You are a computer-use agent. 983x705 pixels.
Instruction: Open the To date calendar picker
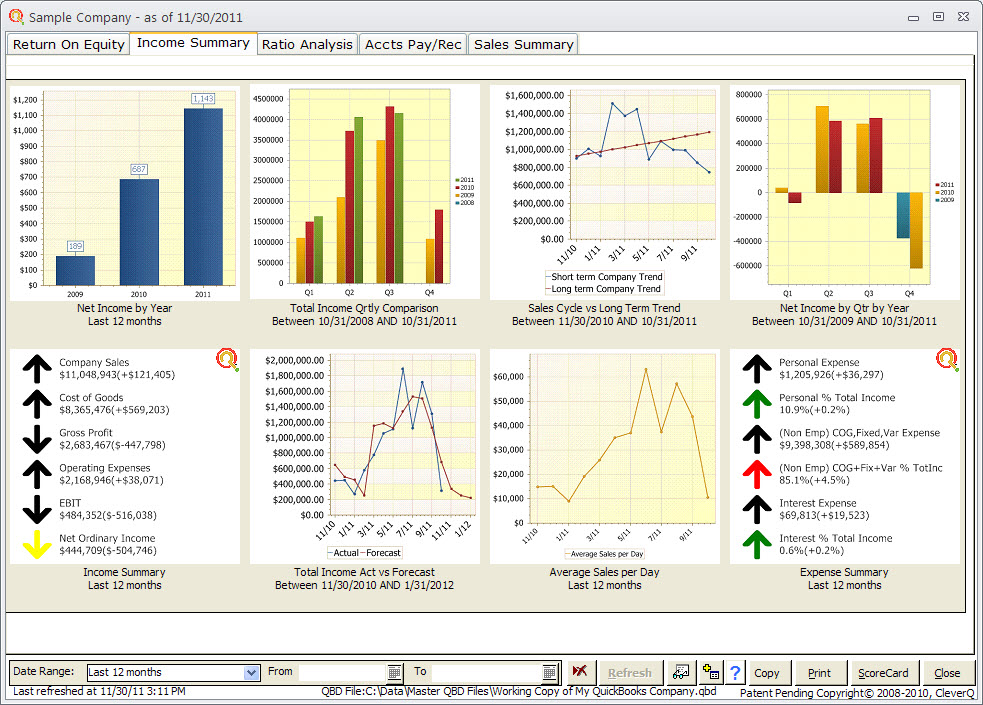coord(550,671)
